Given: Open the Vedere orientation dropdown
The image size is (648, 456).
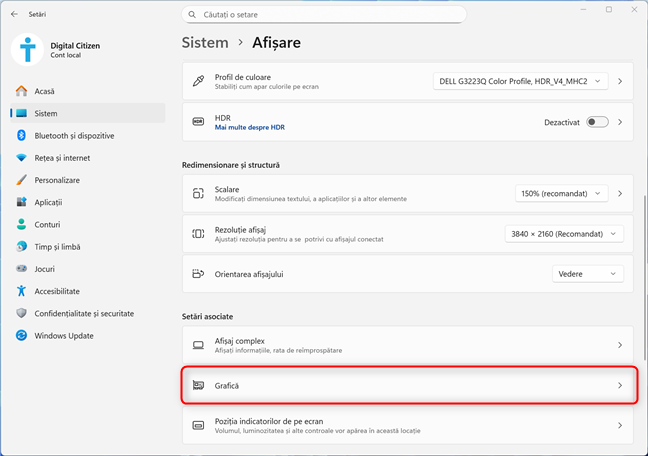Looking at the screenshot, I should tap(587, 273).
